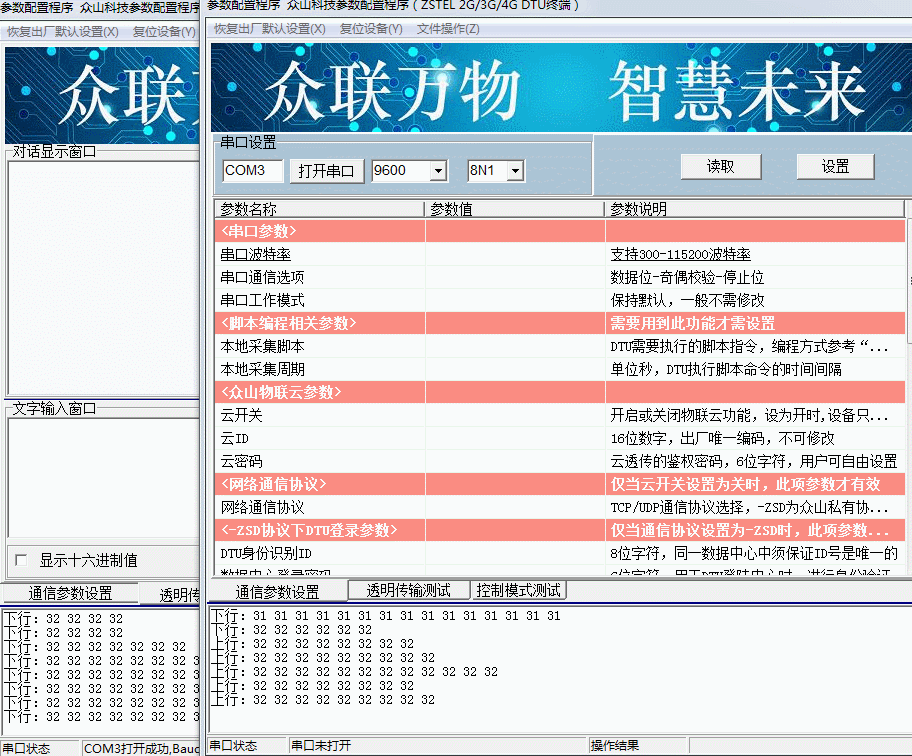Select the 云ID row
The width and height of the screenshot is (912, 756).
560,438
